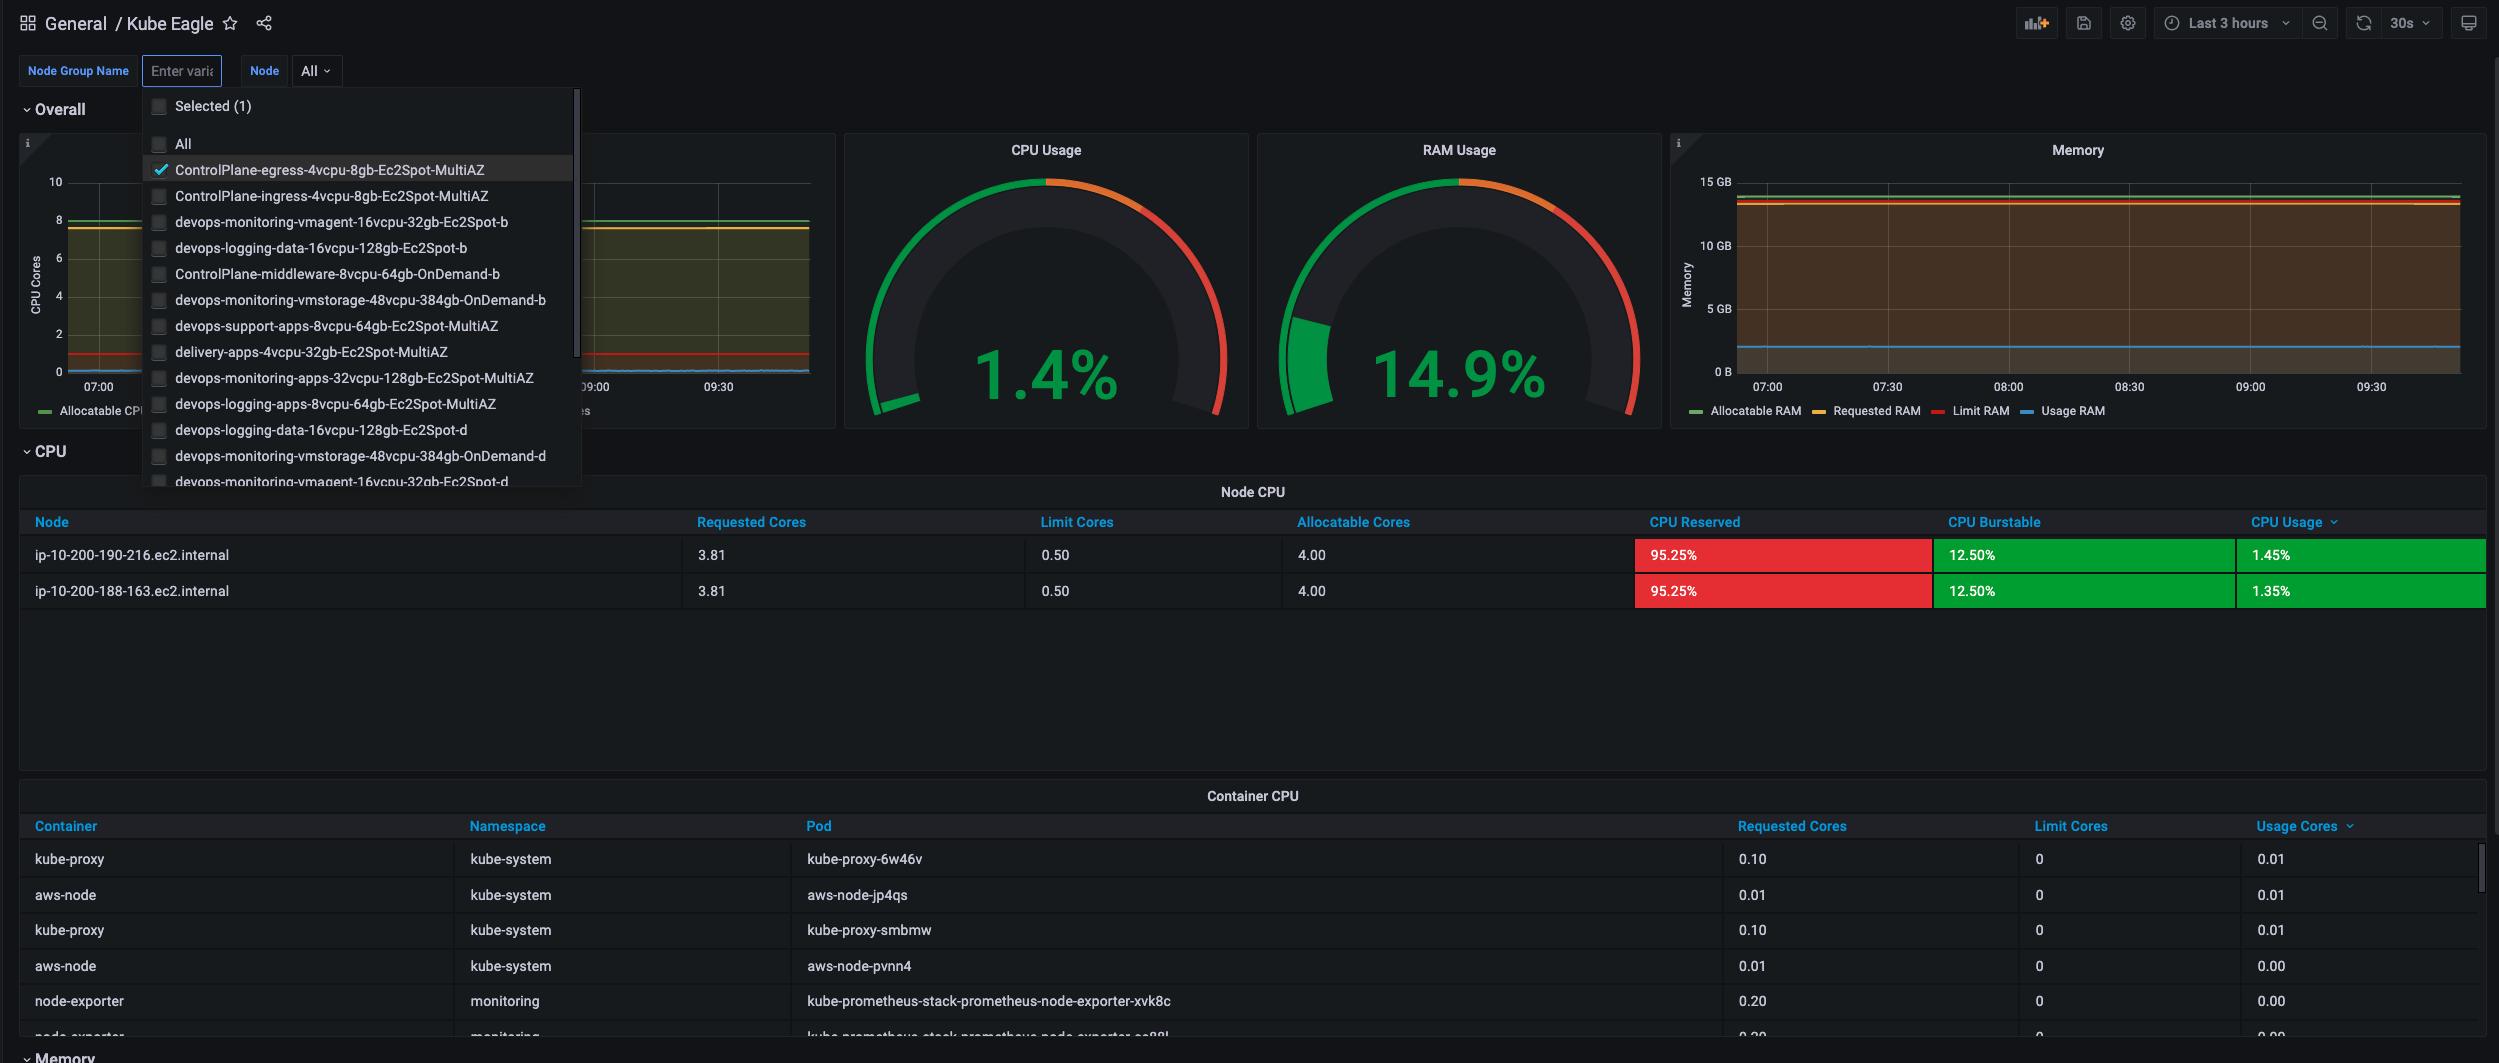The width and height of the screenshot is (2499, 1063).
Task: Click the Container CPU table scrollbar
Action: [x=2481, y=867]
